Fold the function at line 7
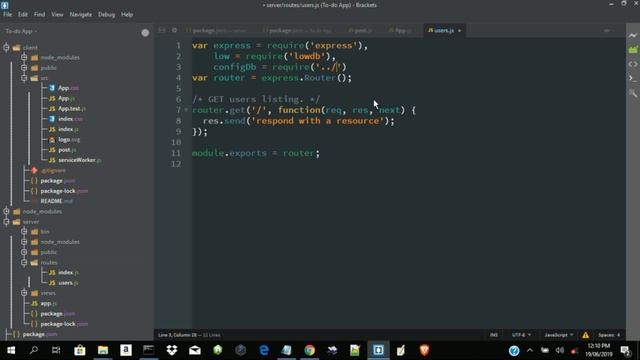The height and width of the screenshot is (360, 640). click(187, 110)
